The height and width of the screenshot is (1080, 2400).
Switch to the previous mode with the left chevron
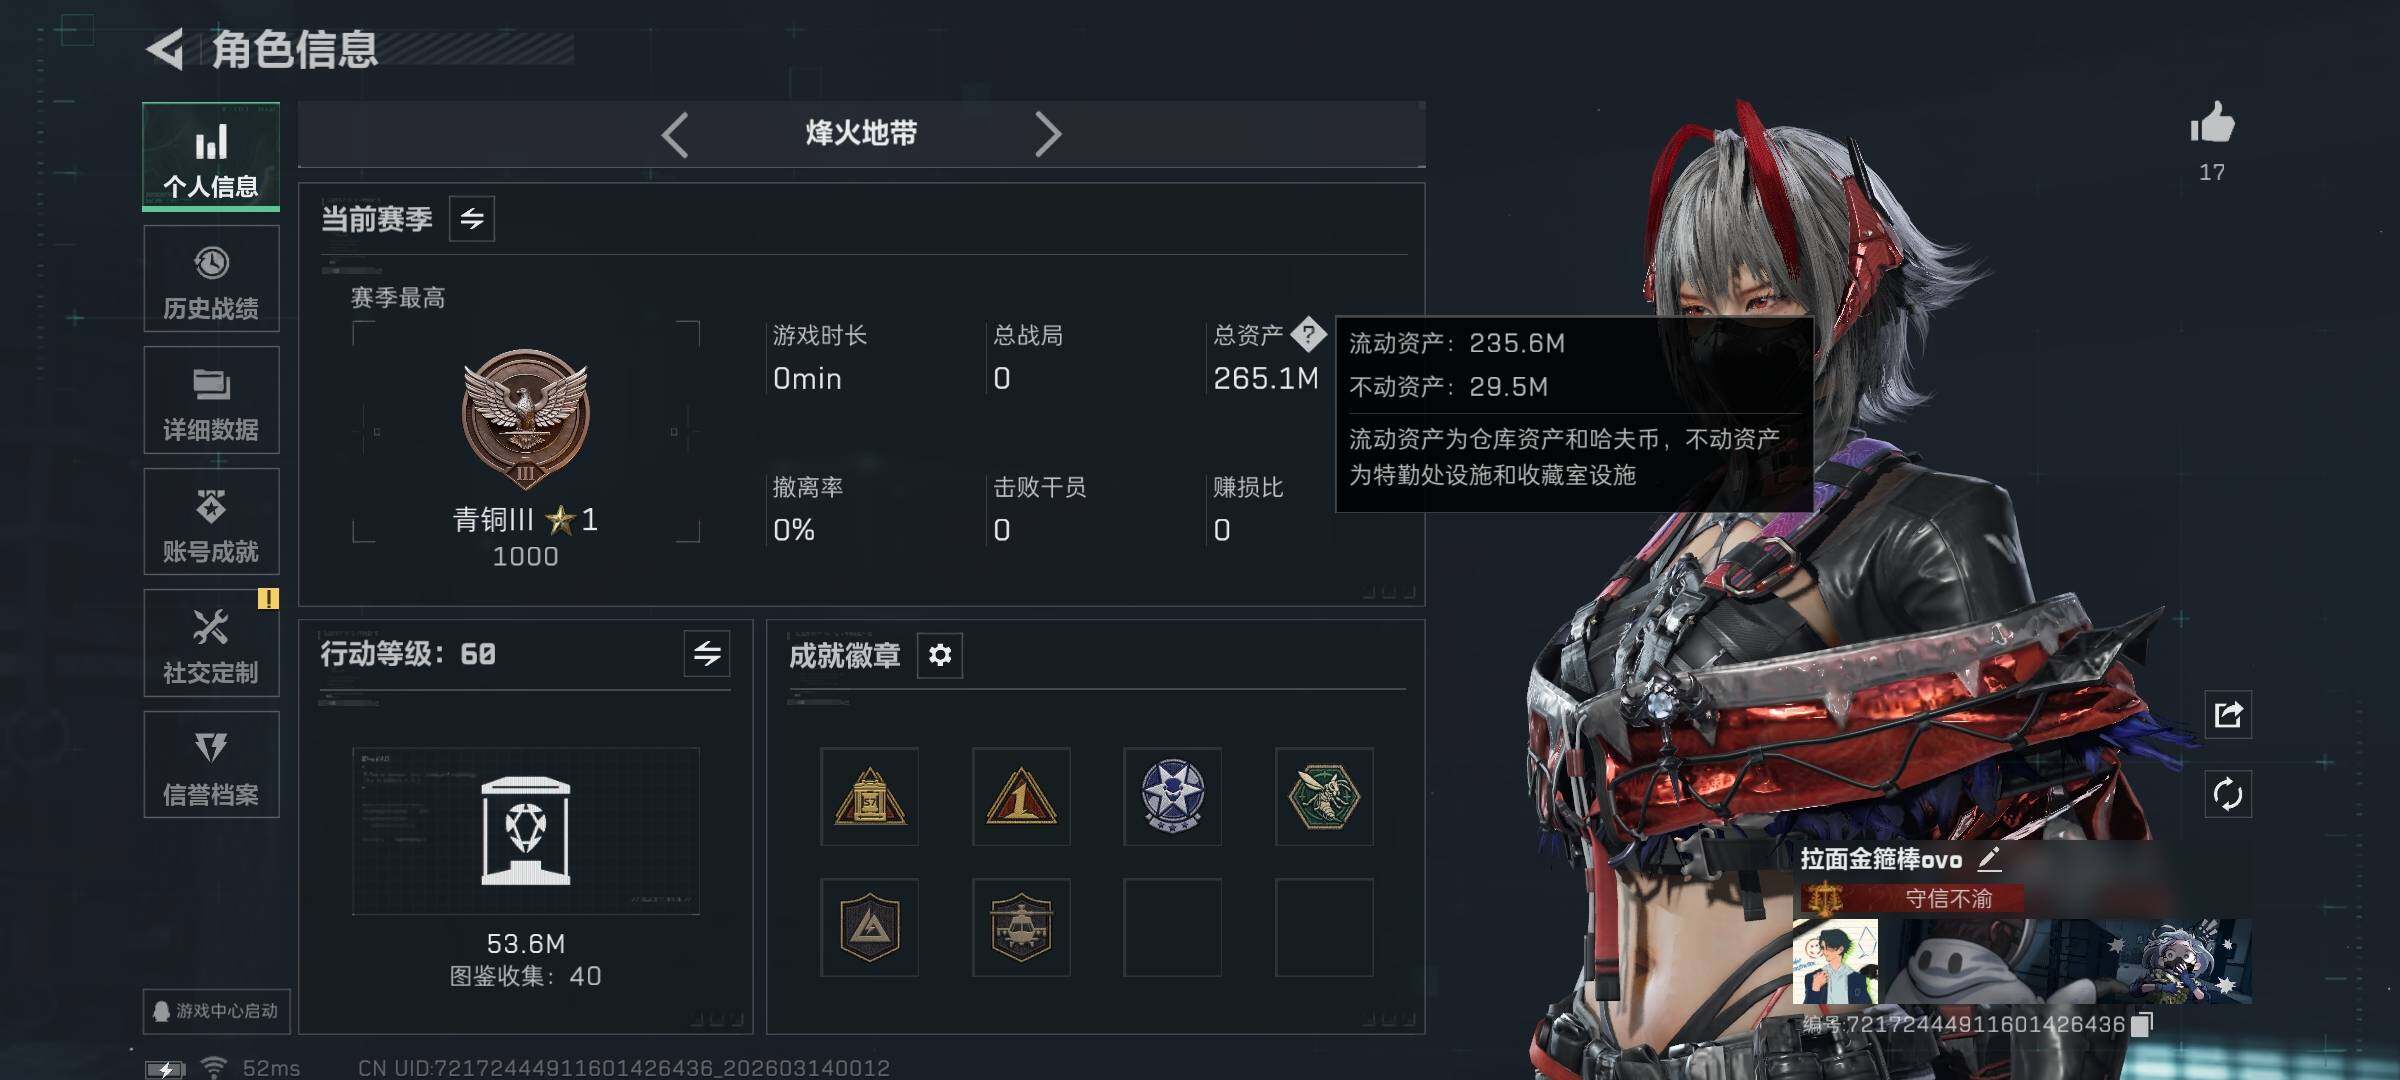(x=675, y=134)
